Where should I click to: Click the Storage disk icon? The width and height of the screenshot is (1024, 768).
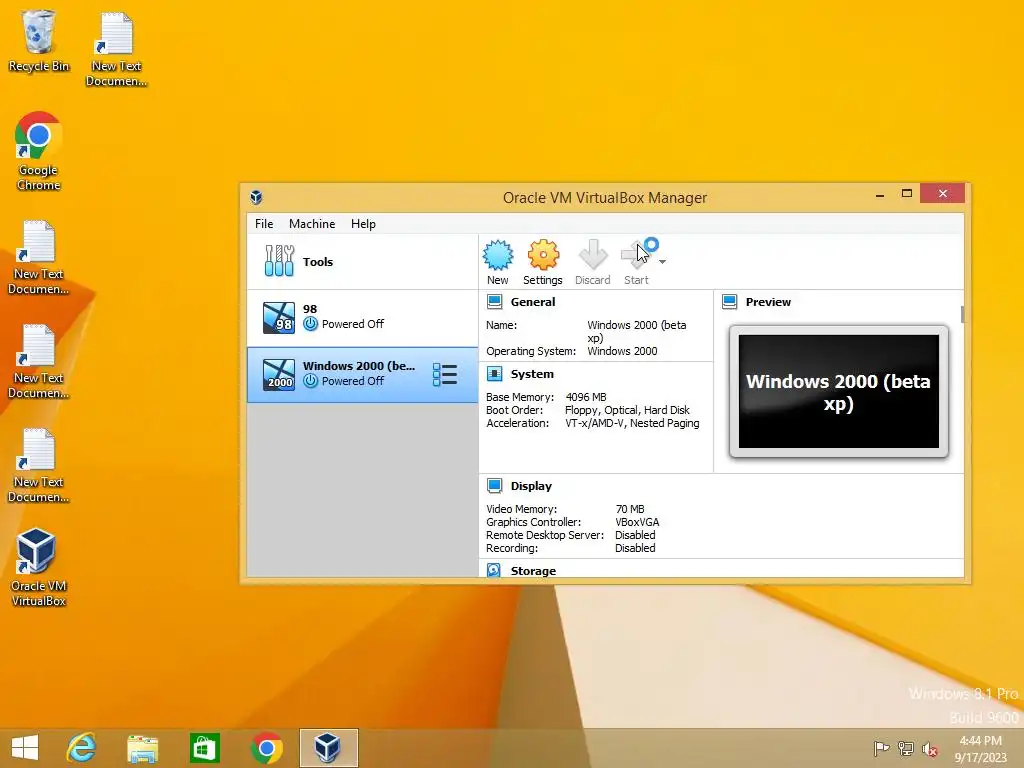click(x=494, y=570)
